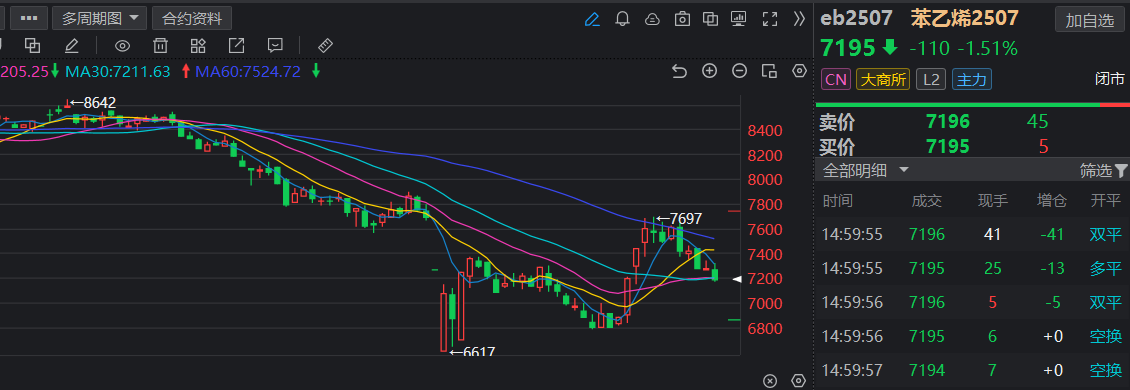Open the grid widgets icon

(x=198, y=45)
